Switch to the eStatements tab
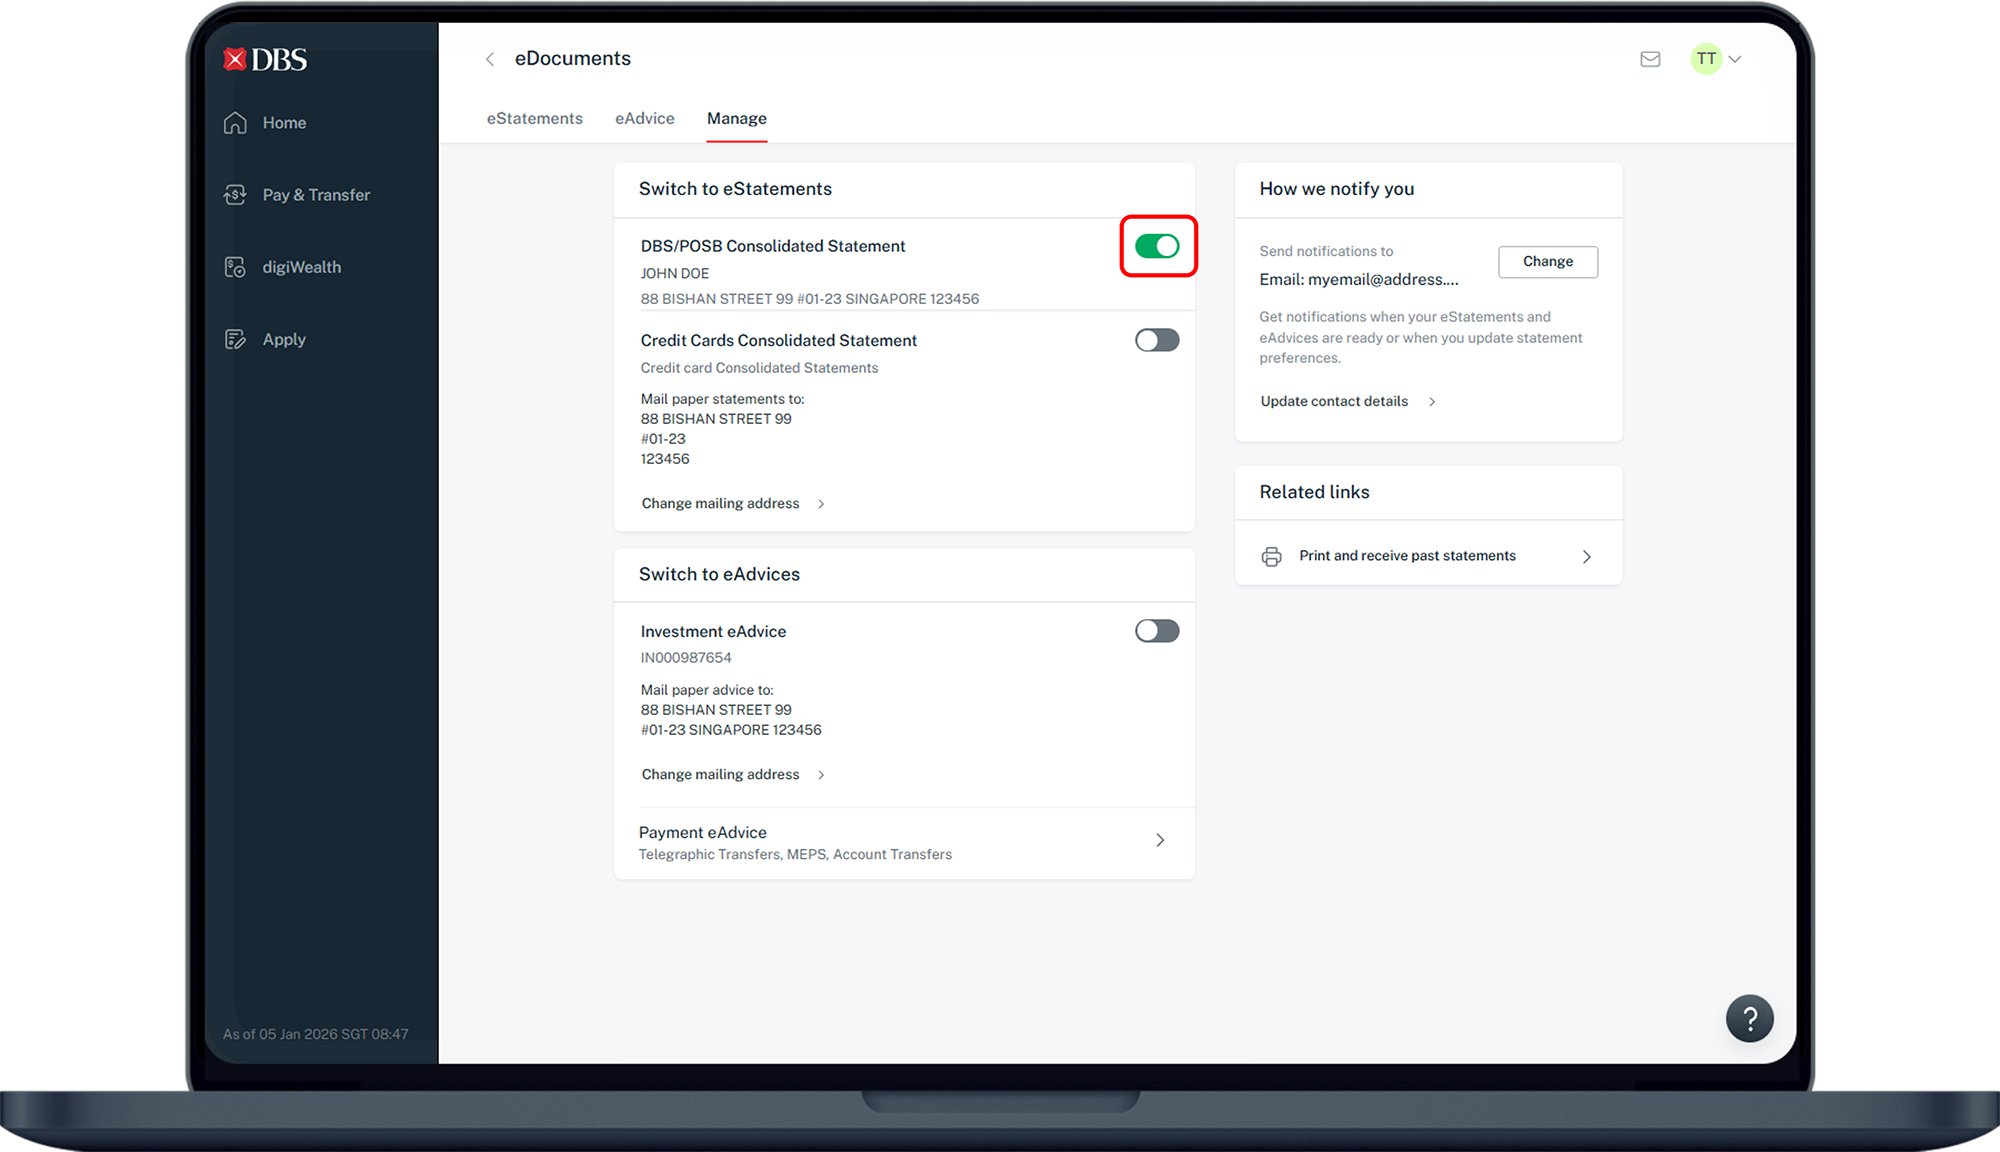 point(534,118)
